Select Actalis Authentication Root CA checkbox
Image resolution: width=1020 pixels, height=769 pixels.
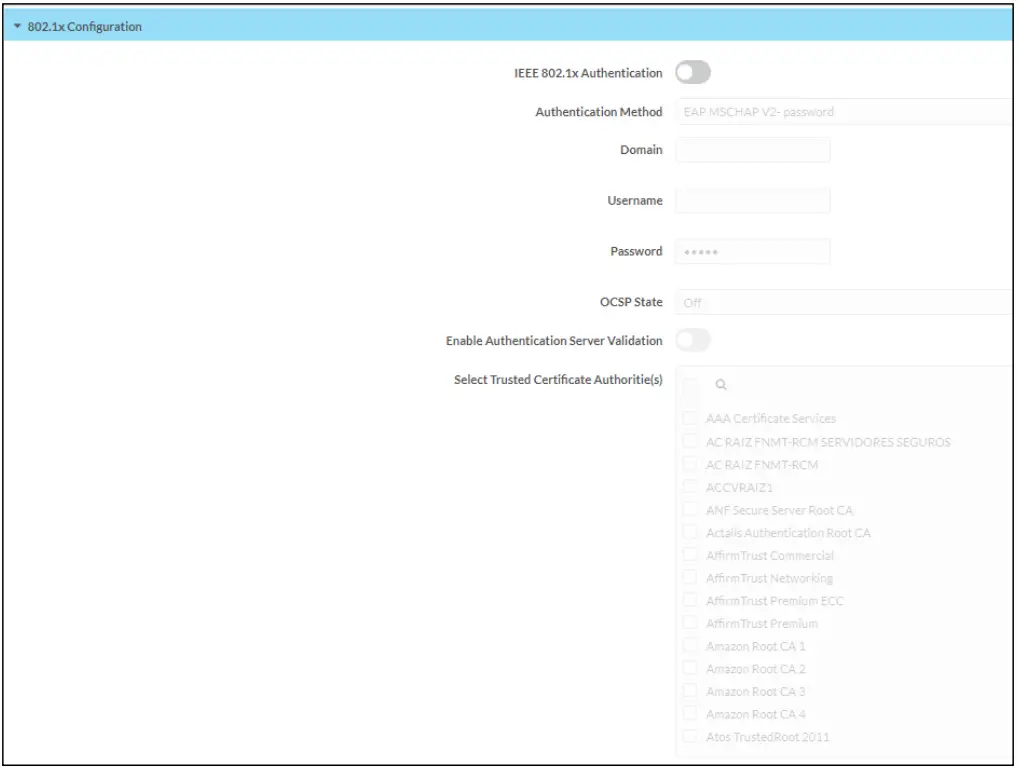click(690, 533)
